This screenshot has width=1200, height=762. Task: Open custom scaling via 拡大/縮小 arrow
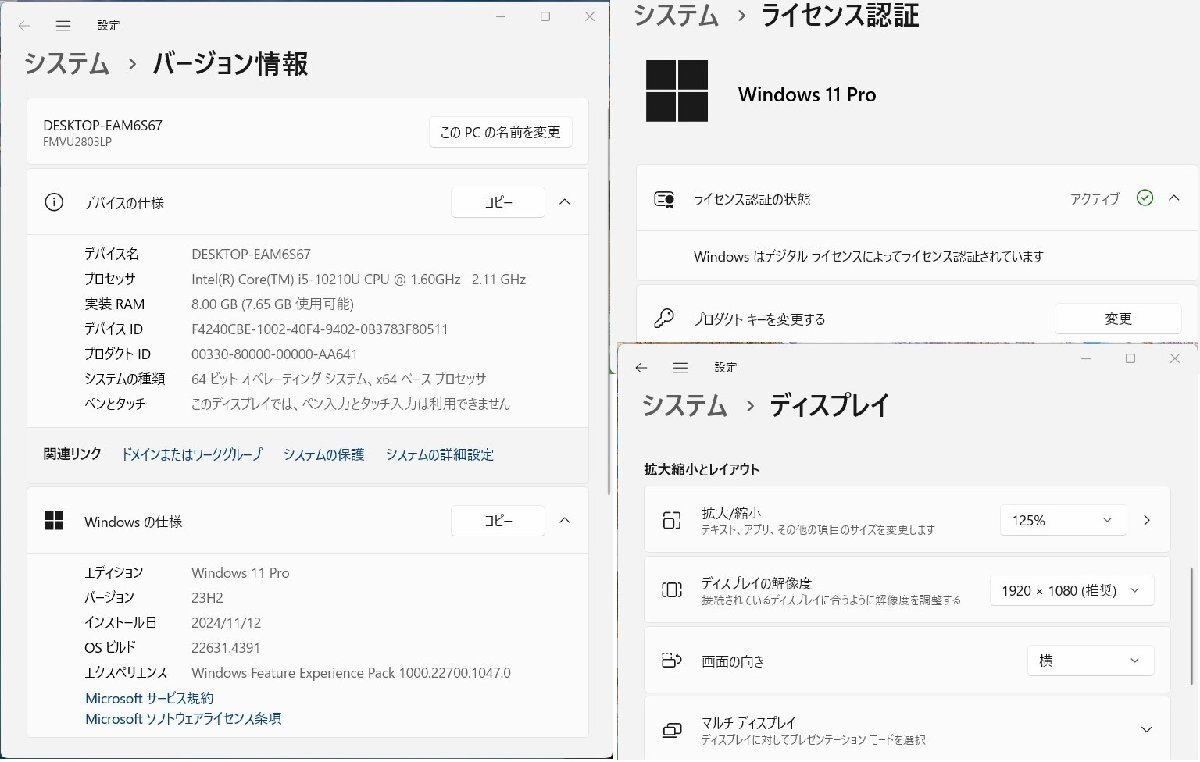pyautogui.click(x=1147, y=520)
